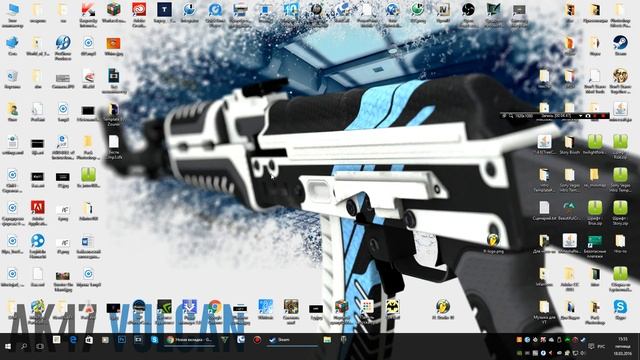640x360 pixels.
Task: Click the magnifier icon on the recording toolbar
Action: (511, 116)
